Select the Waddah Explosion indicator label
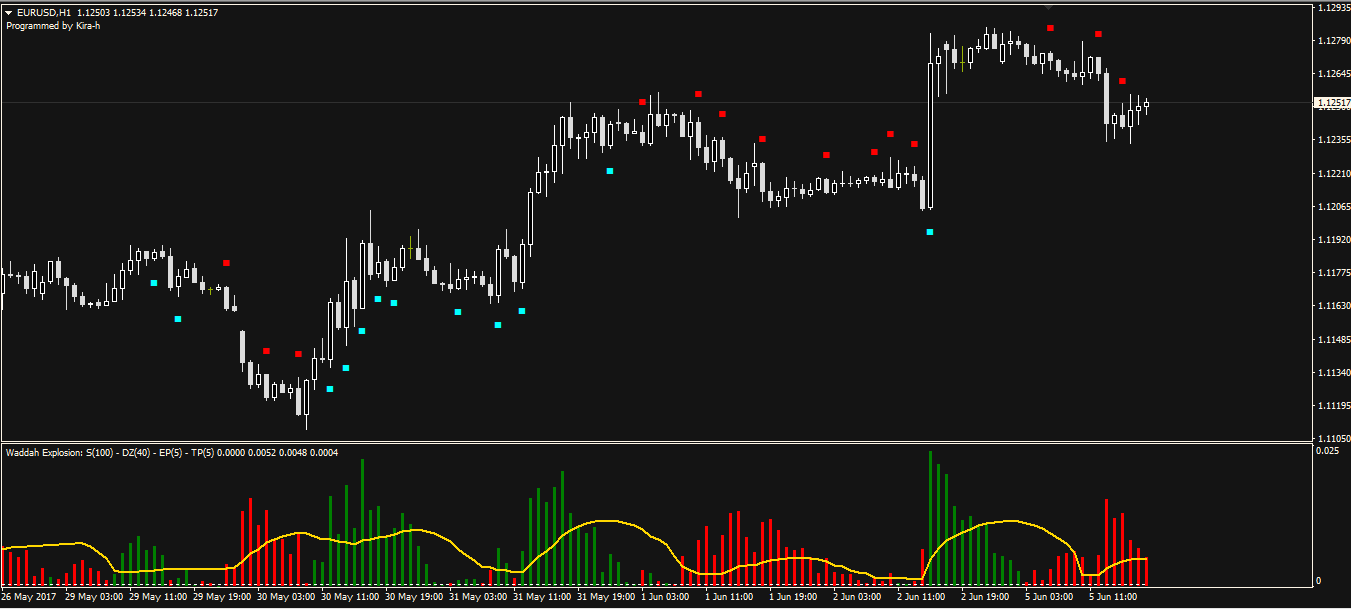The image size is (1351, 610). point(172,453)
